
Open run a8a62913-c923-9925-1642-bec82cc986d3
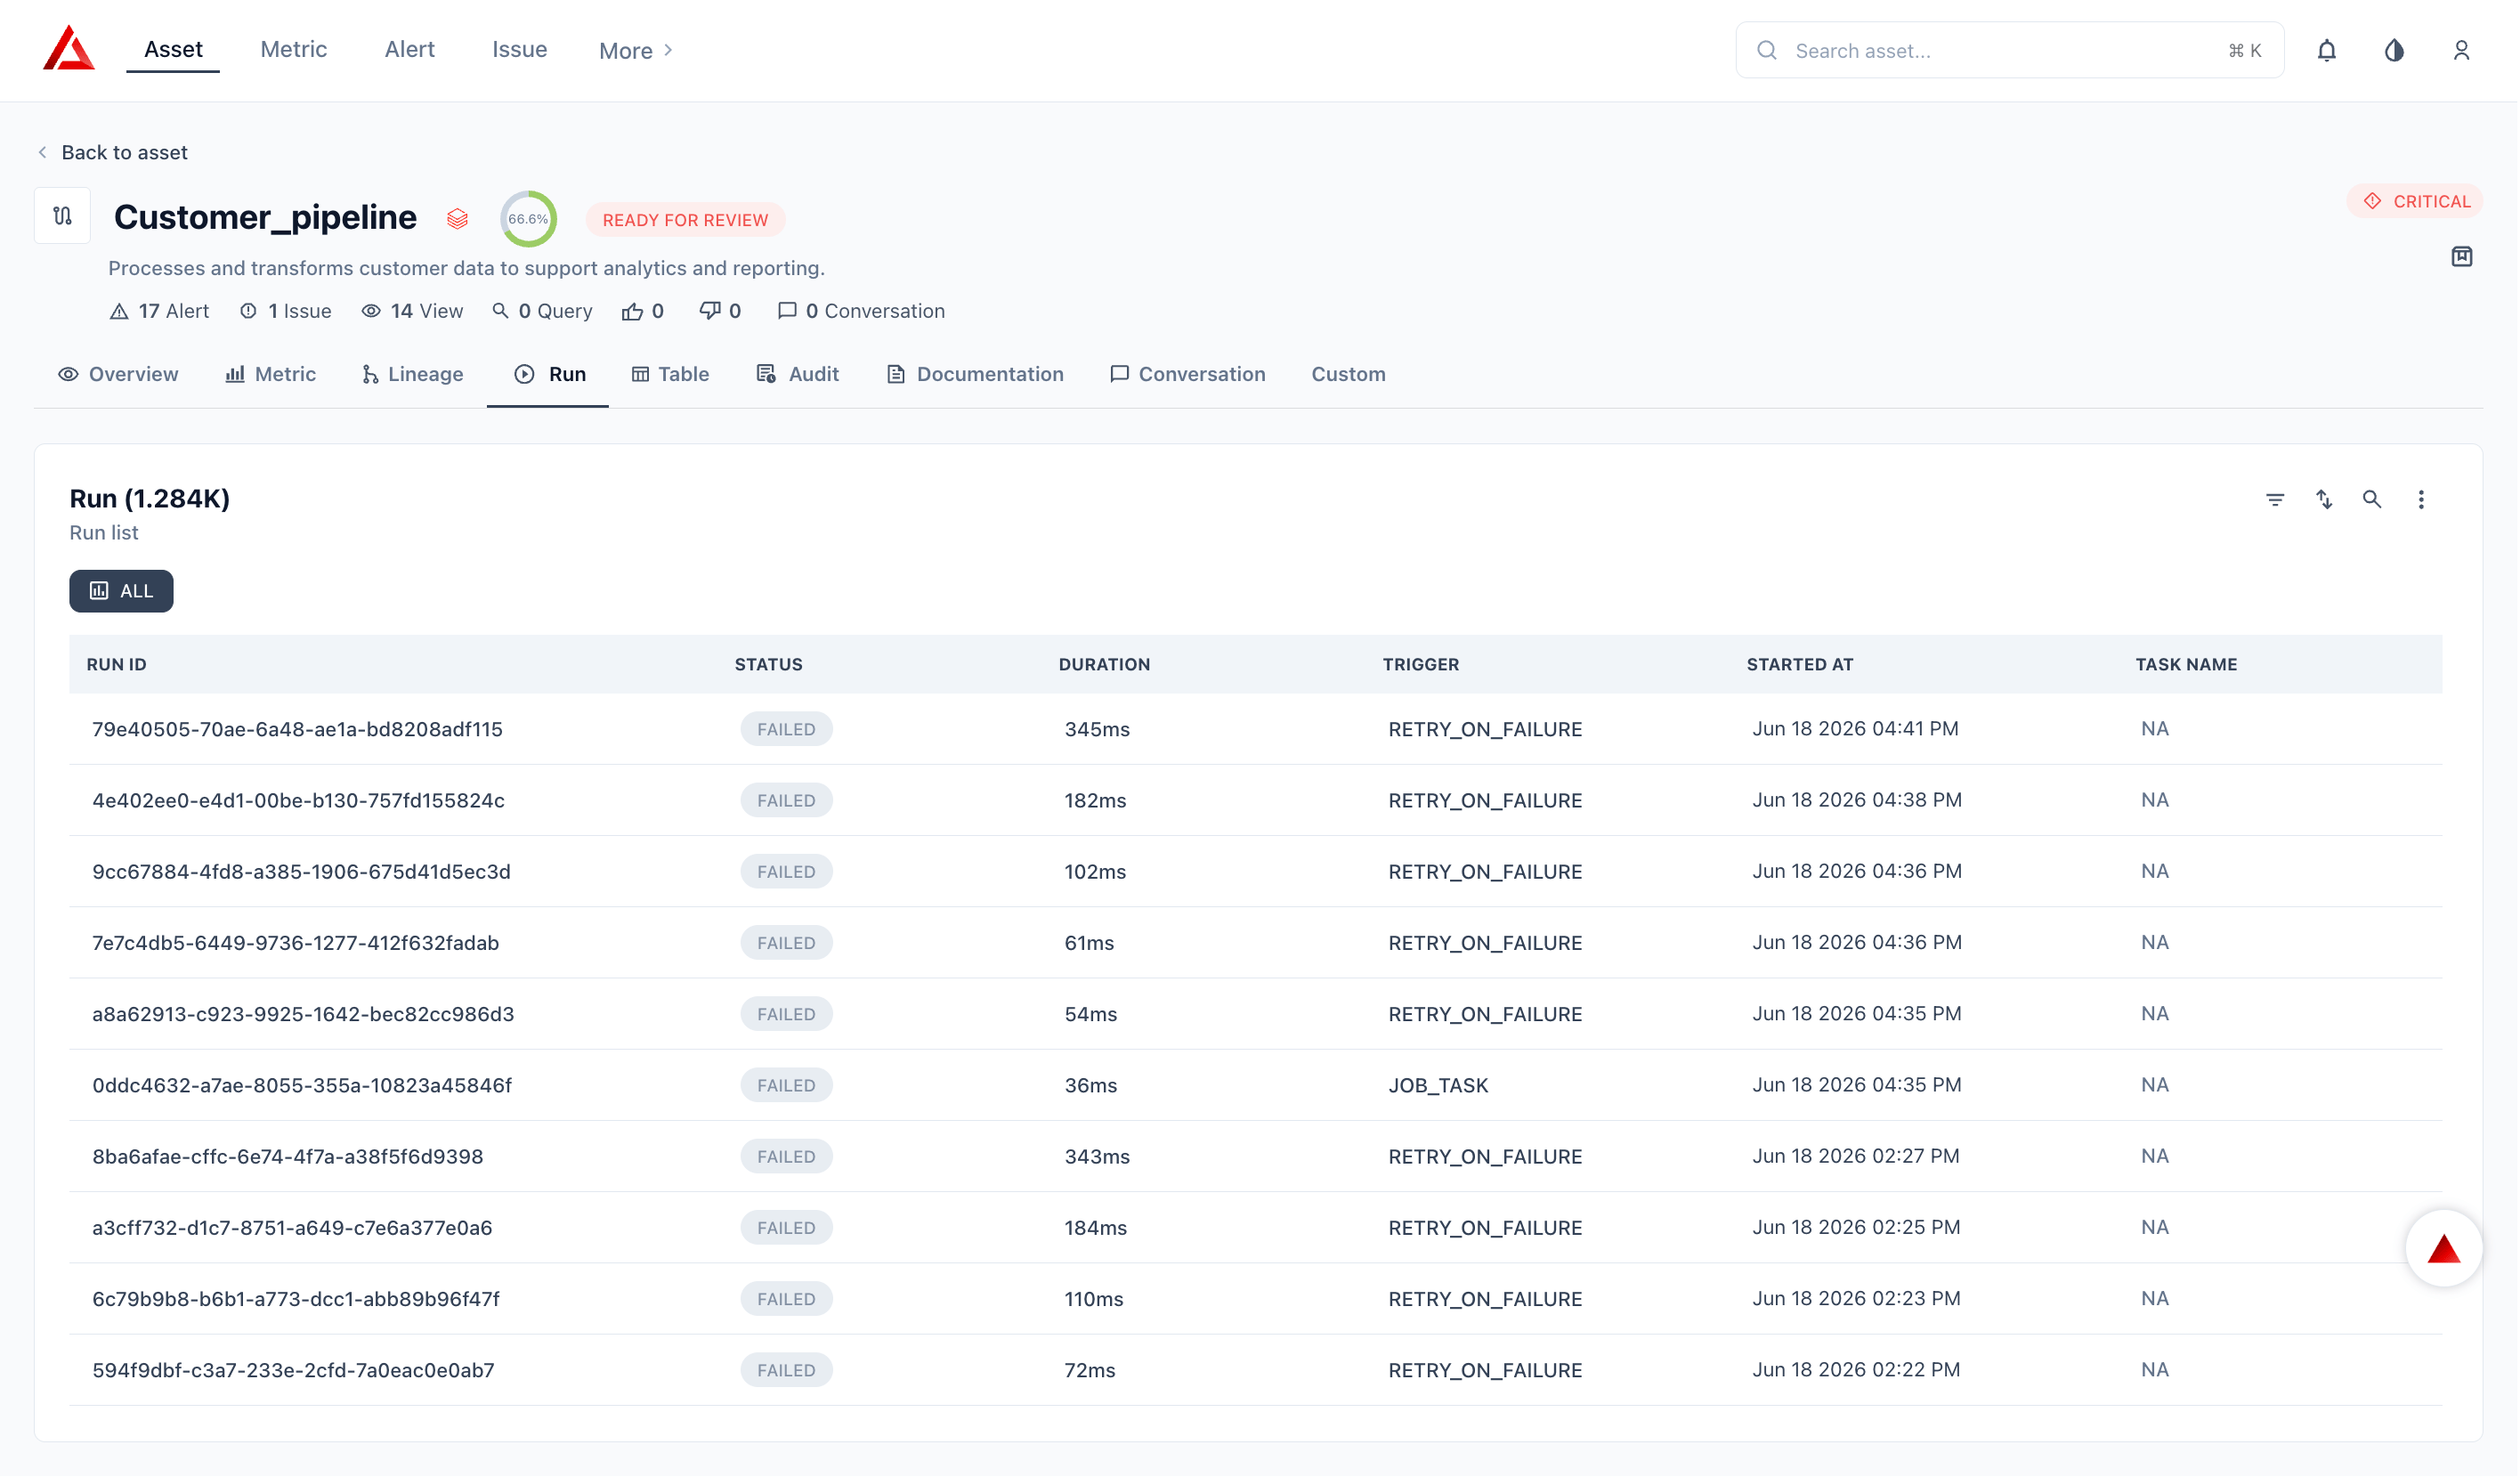point(303,1015)
